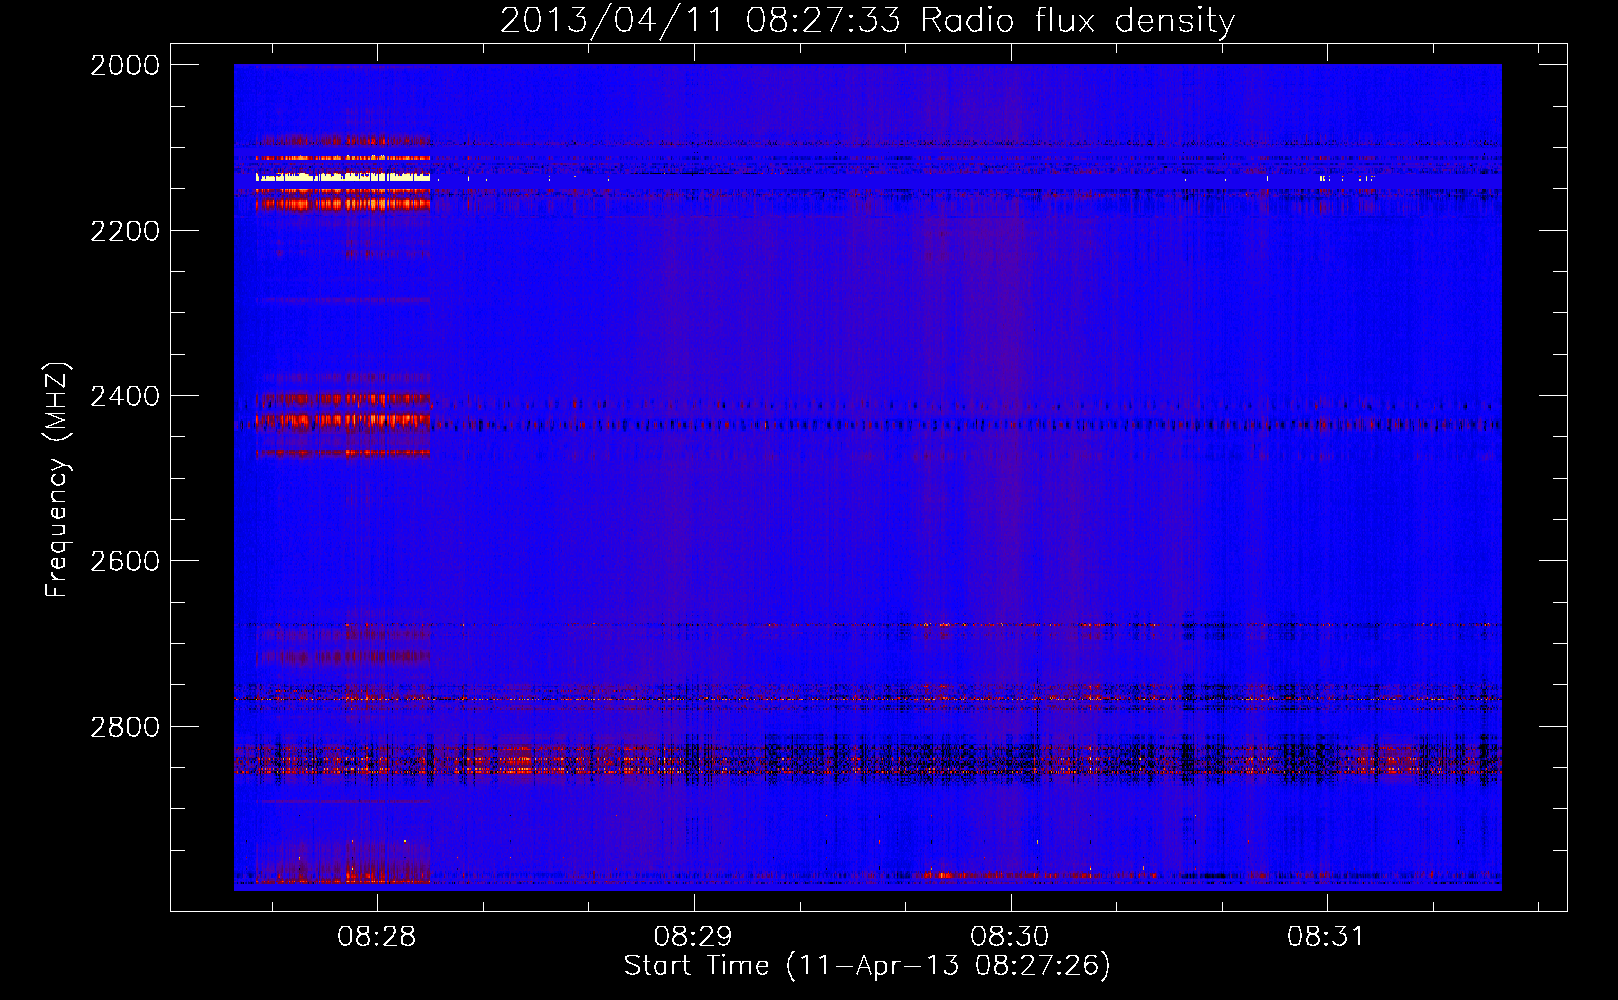
Task: Click the plot title "2013/04/11 08:27:33 Radio flux density"
Action: [867, 20]
